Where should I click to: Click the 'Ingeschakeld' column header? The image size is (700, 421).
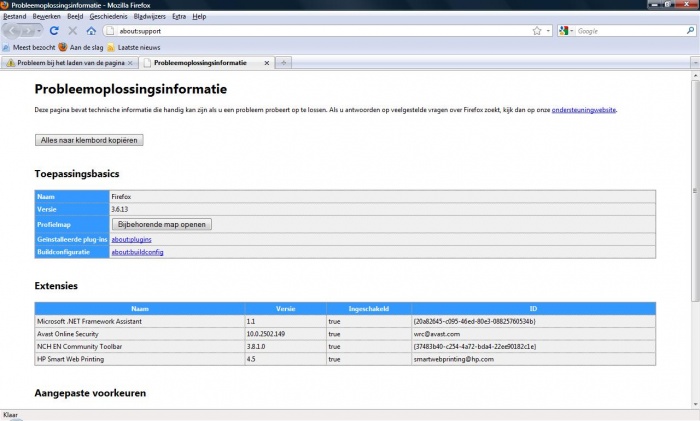[x=369, y=308]
